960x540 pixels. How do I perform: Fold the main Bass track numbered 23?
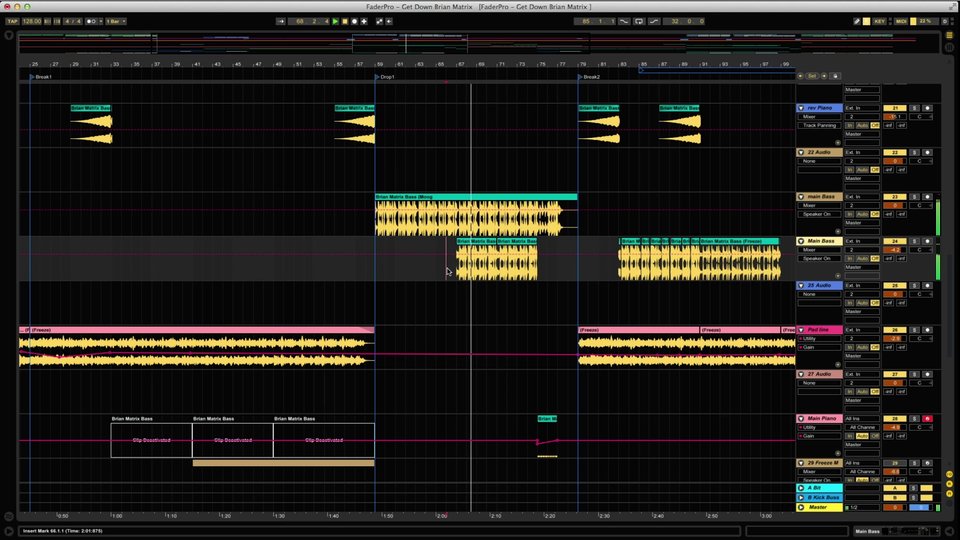pos(801,197)
